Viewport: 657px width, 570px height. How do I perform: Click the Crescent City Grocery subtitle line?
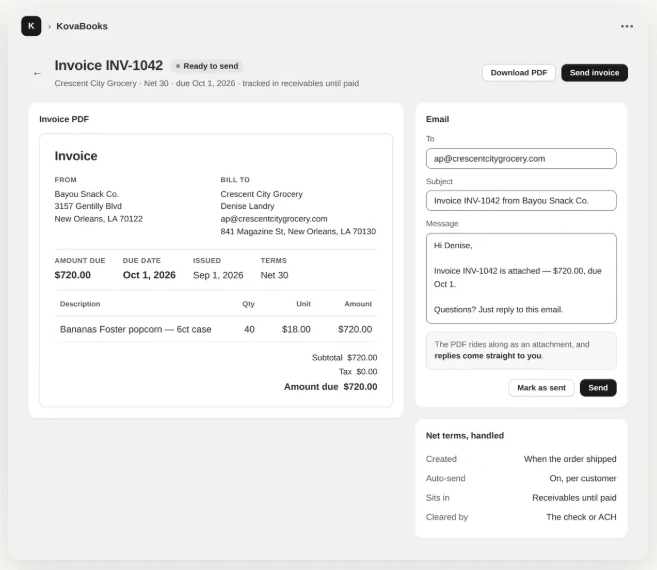click(x=207, y=83)
